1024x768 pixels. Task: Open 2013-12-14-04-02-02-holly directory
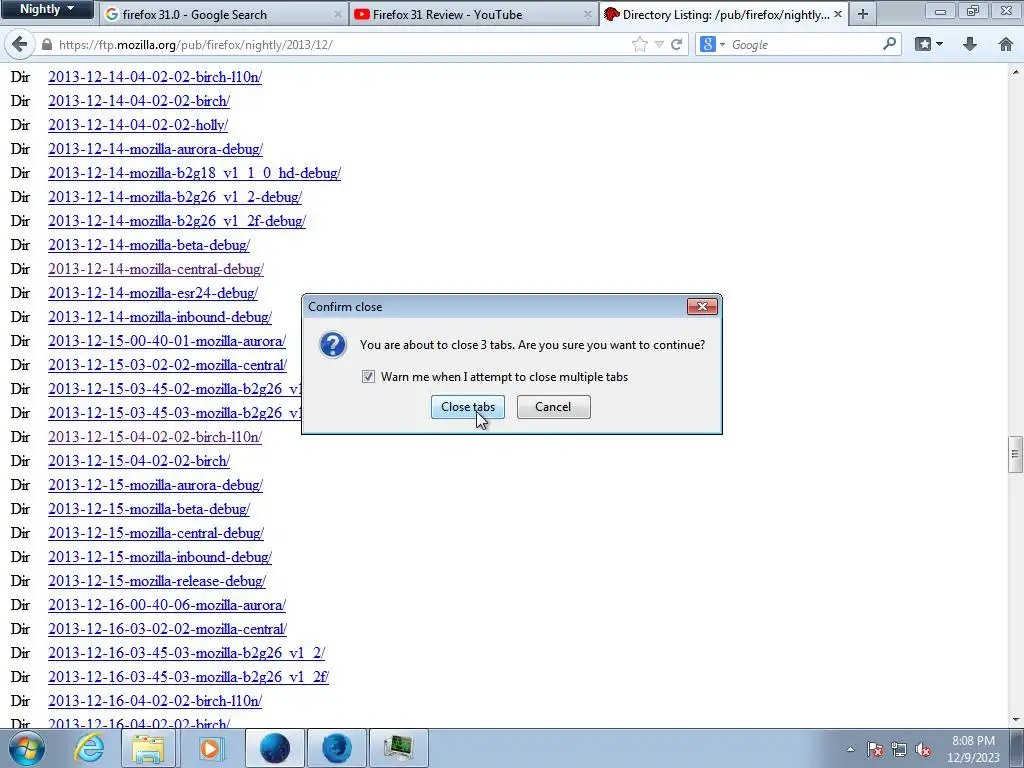click(138, 125)
